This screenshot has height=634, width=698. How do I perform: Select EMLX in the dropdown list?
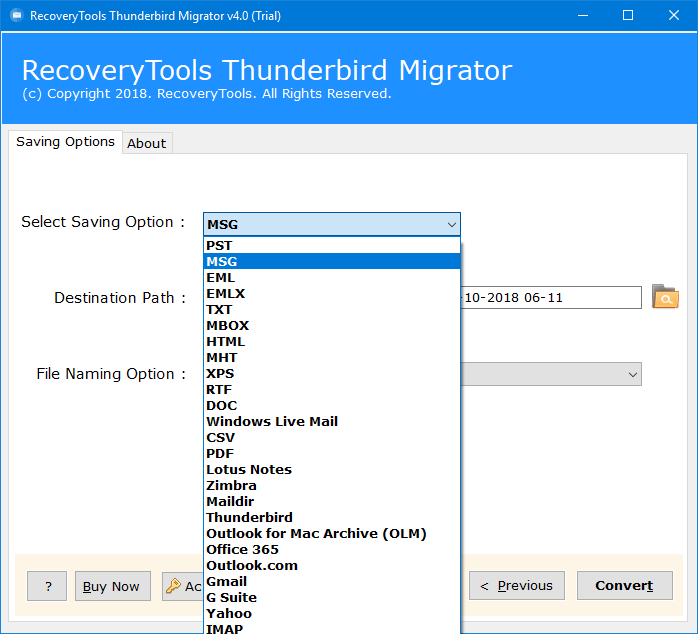click(332, 293)
